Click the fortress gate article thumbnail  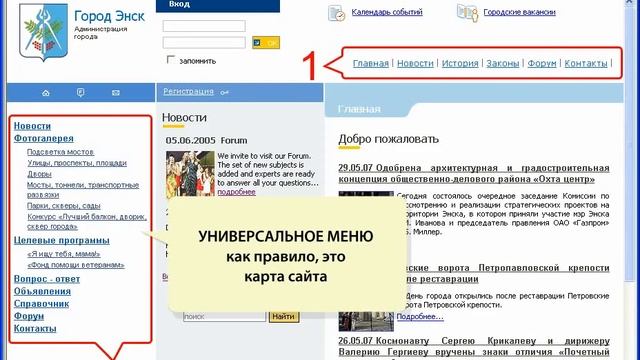366,322
